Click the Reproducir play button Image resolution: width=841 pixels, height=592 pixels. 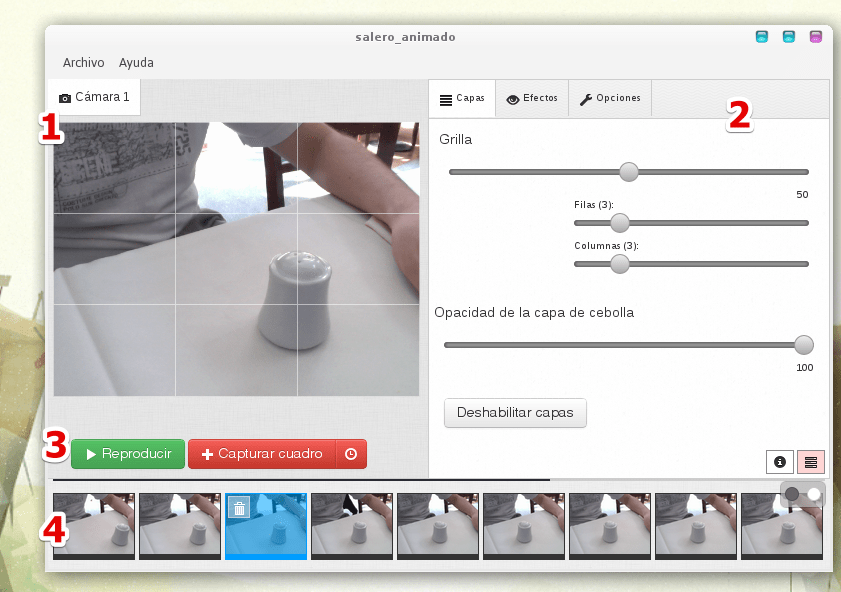(128, 454)
